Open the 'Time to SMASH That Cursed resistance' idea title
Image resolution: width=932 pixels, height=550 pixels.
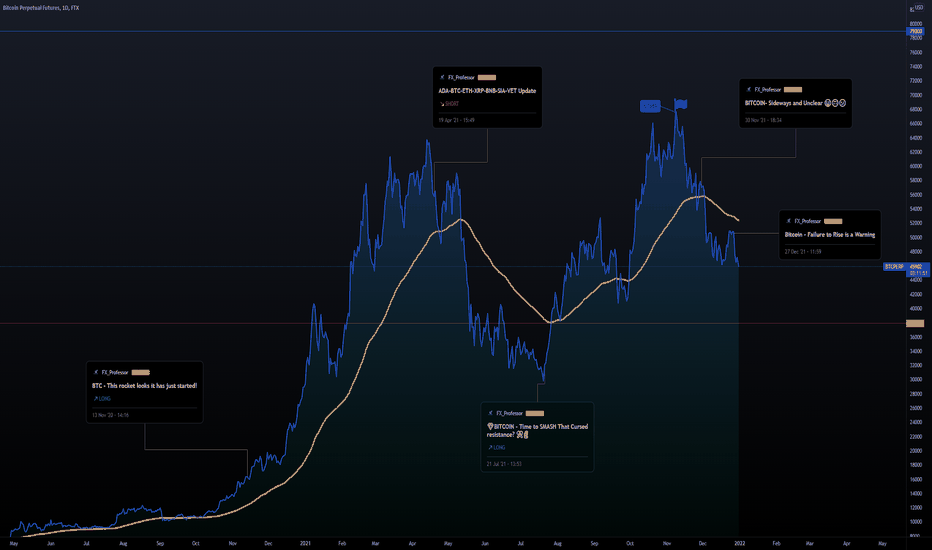coord(537,430)
